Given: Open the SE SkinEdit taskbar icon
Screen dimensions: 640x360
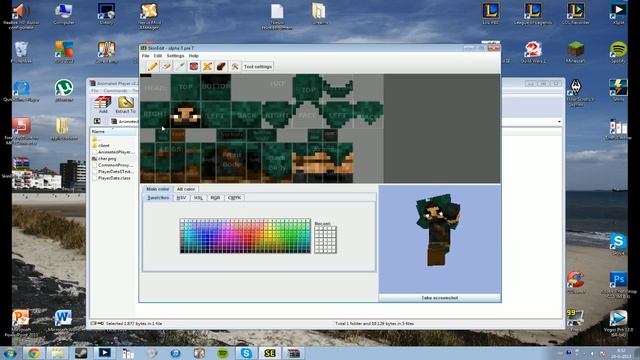Looking at the screenshot, I should [x=269, y=353].
